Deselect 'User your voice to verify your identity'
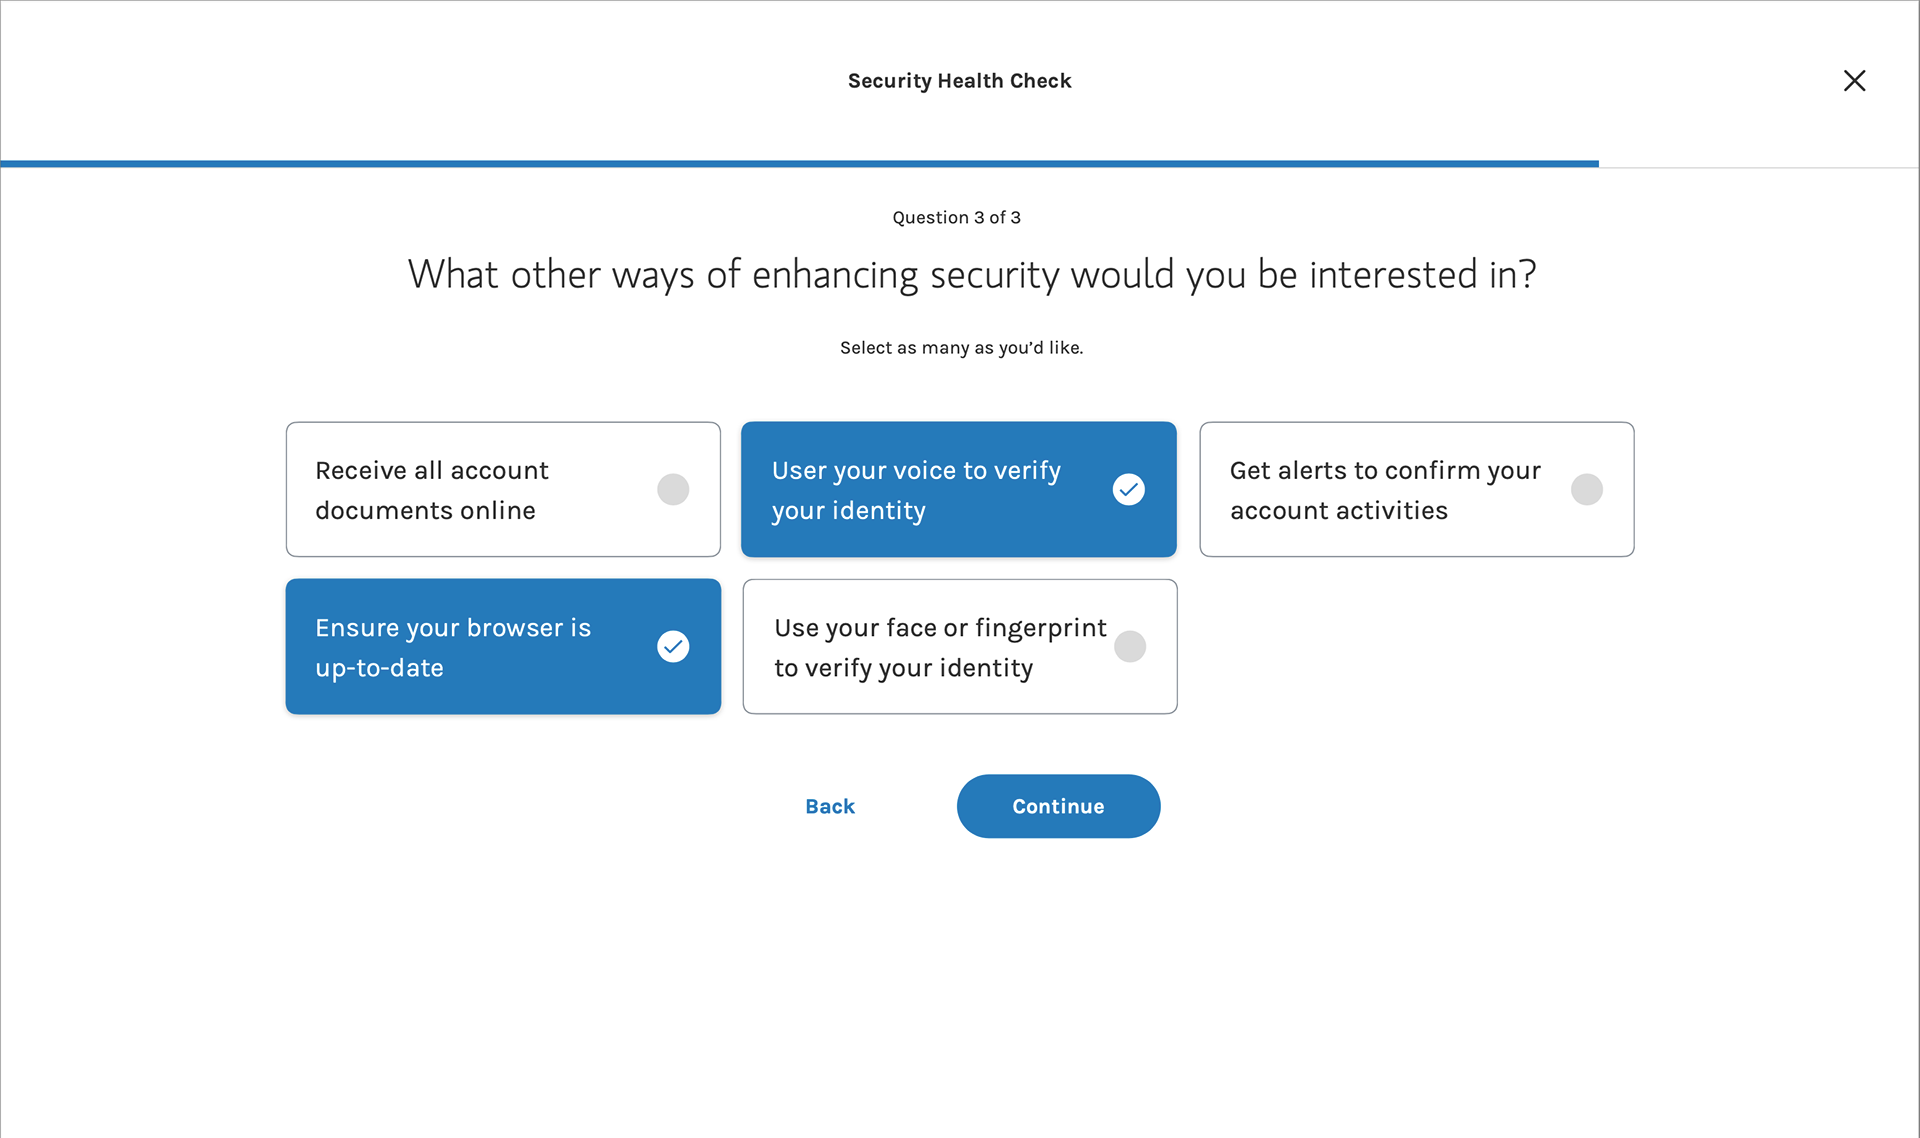 958,489
